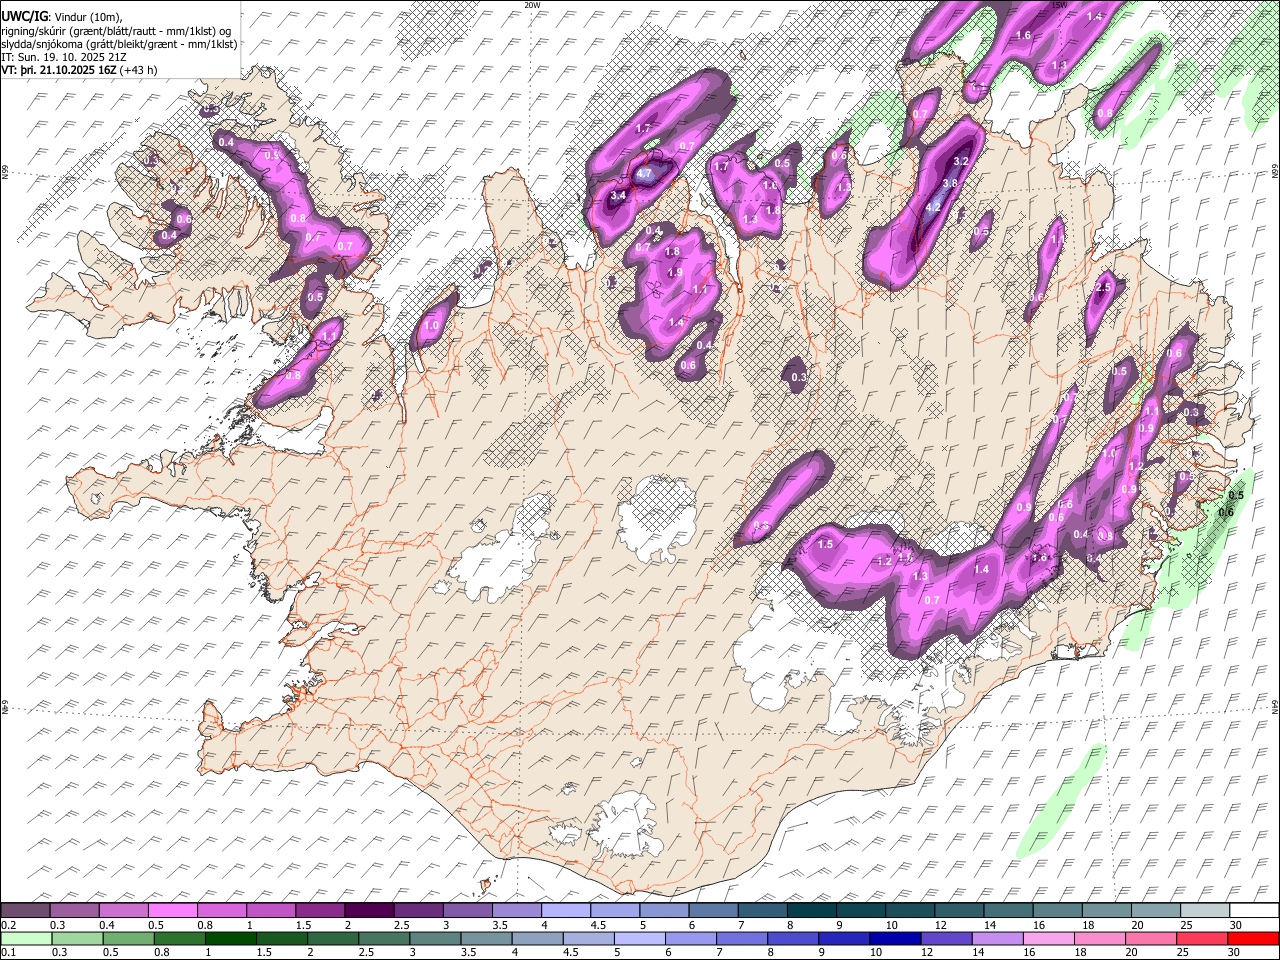
Task: Select the dark green swatch right of lower-scale '1'
Action: (x=230, y=939)
